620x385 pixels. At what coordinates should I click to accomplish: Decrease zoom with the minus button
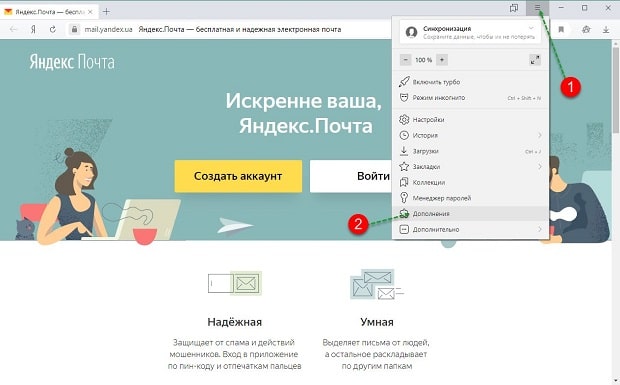[405, 60]
